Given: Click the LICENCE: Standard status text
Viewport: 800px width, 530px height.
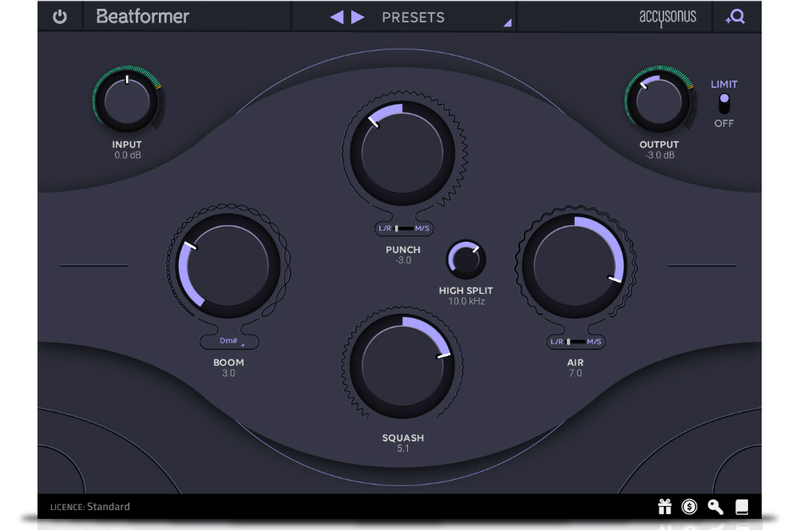Looking at the screenshot, I should point(90,507).
